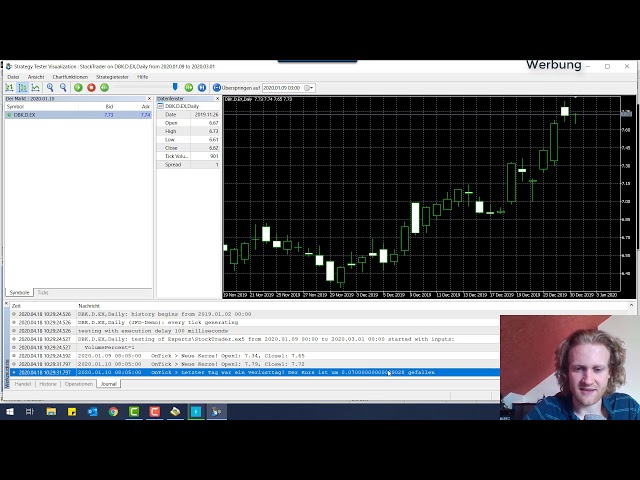This screenshot has height=480, width=640.
Task: Click the zoom in magnifier icon
Action: 50,88
